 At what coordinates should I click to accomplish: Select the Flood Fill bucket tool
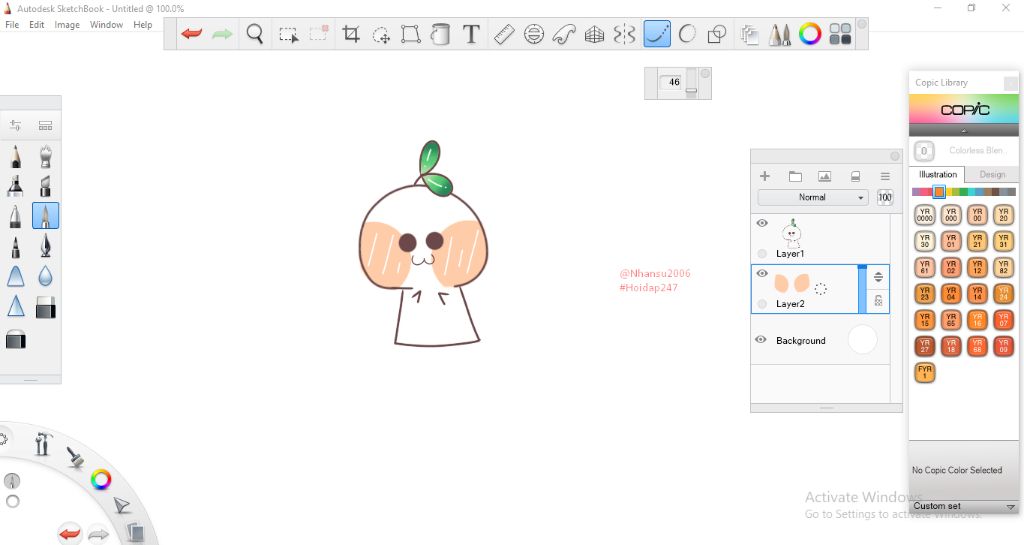441,34
